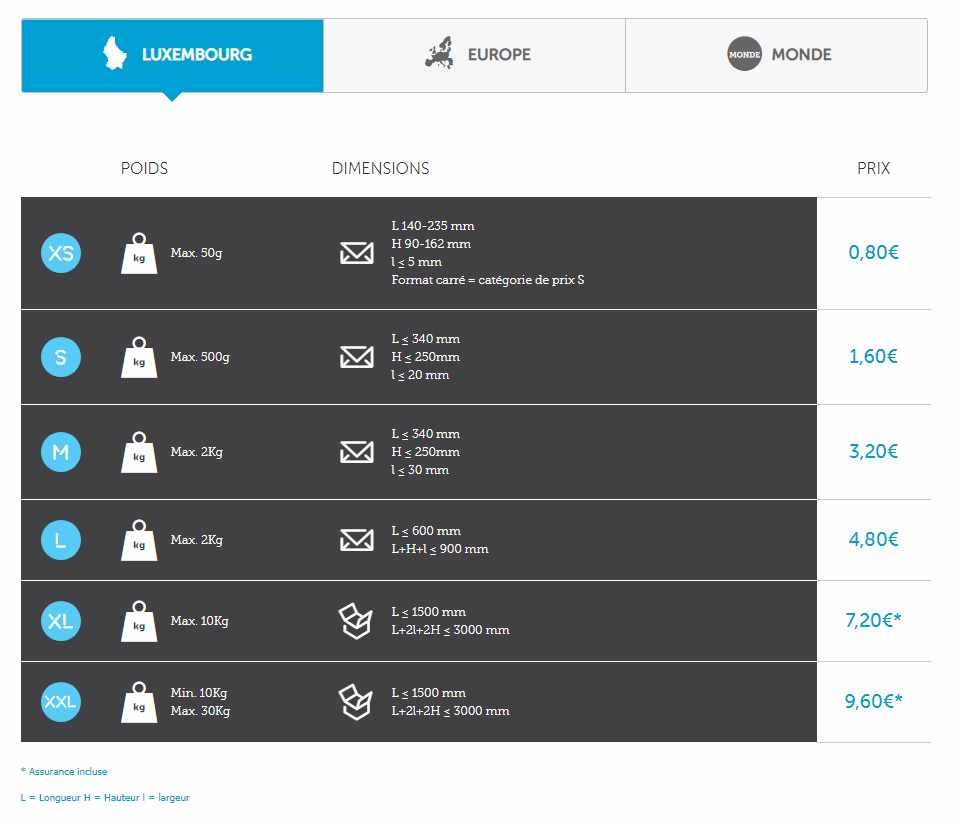Click the parcel box icon in the XXL row
The width and height of the screenshot is (959, 822).
(355, 702)
